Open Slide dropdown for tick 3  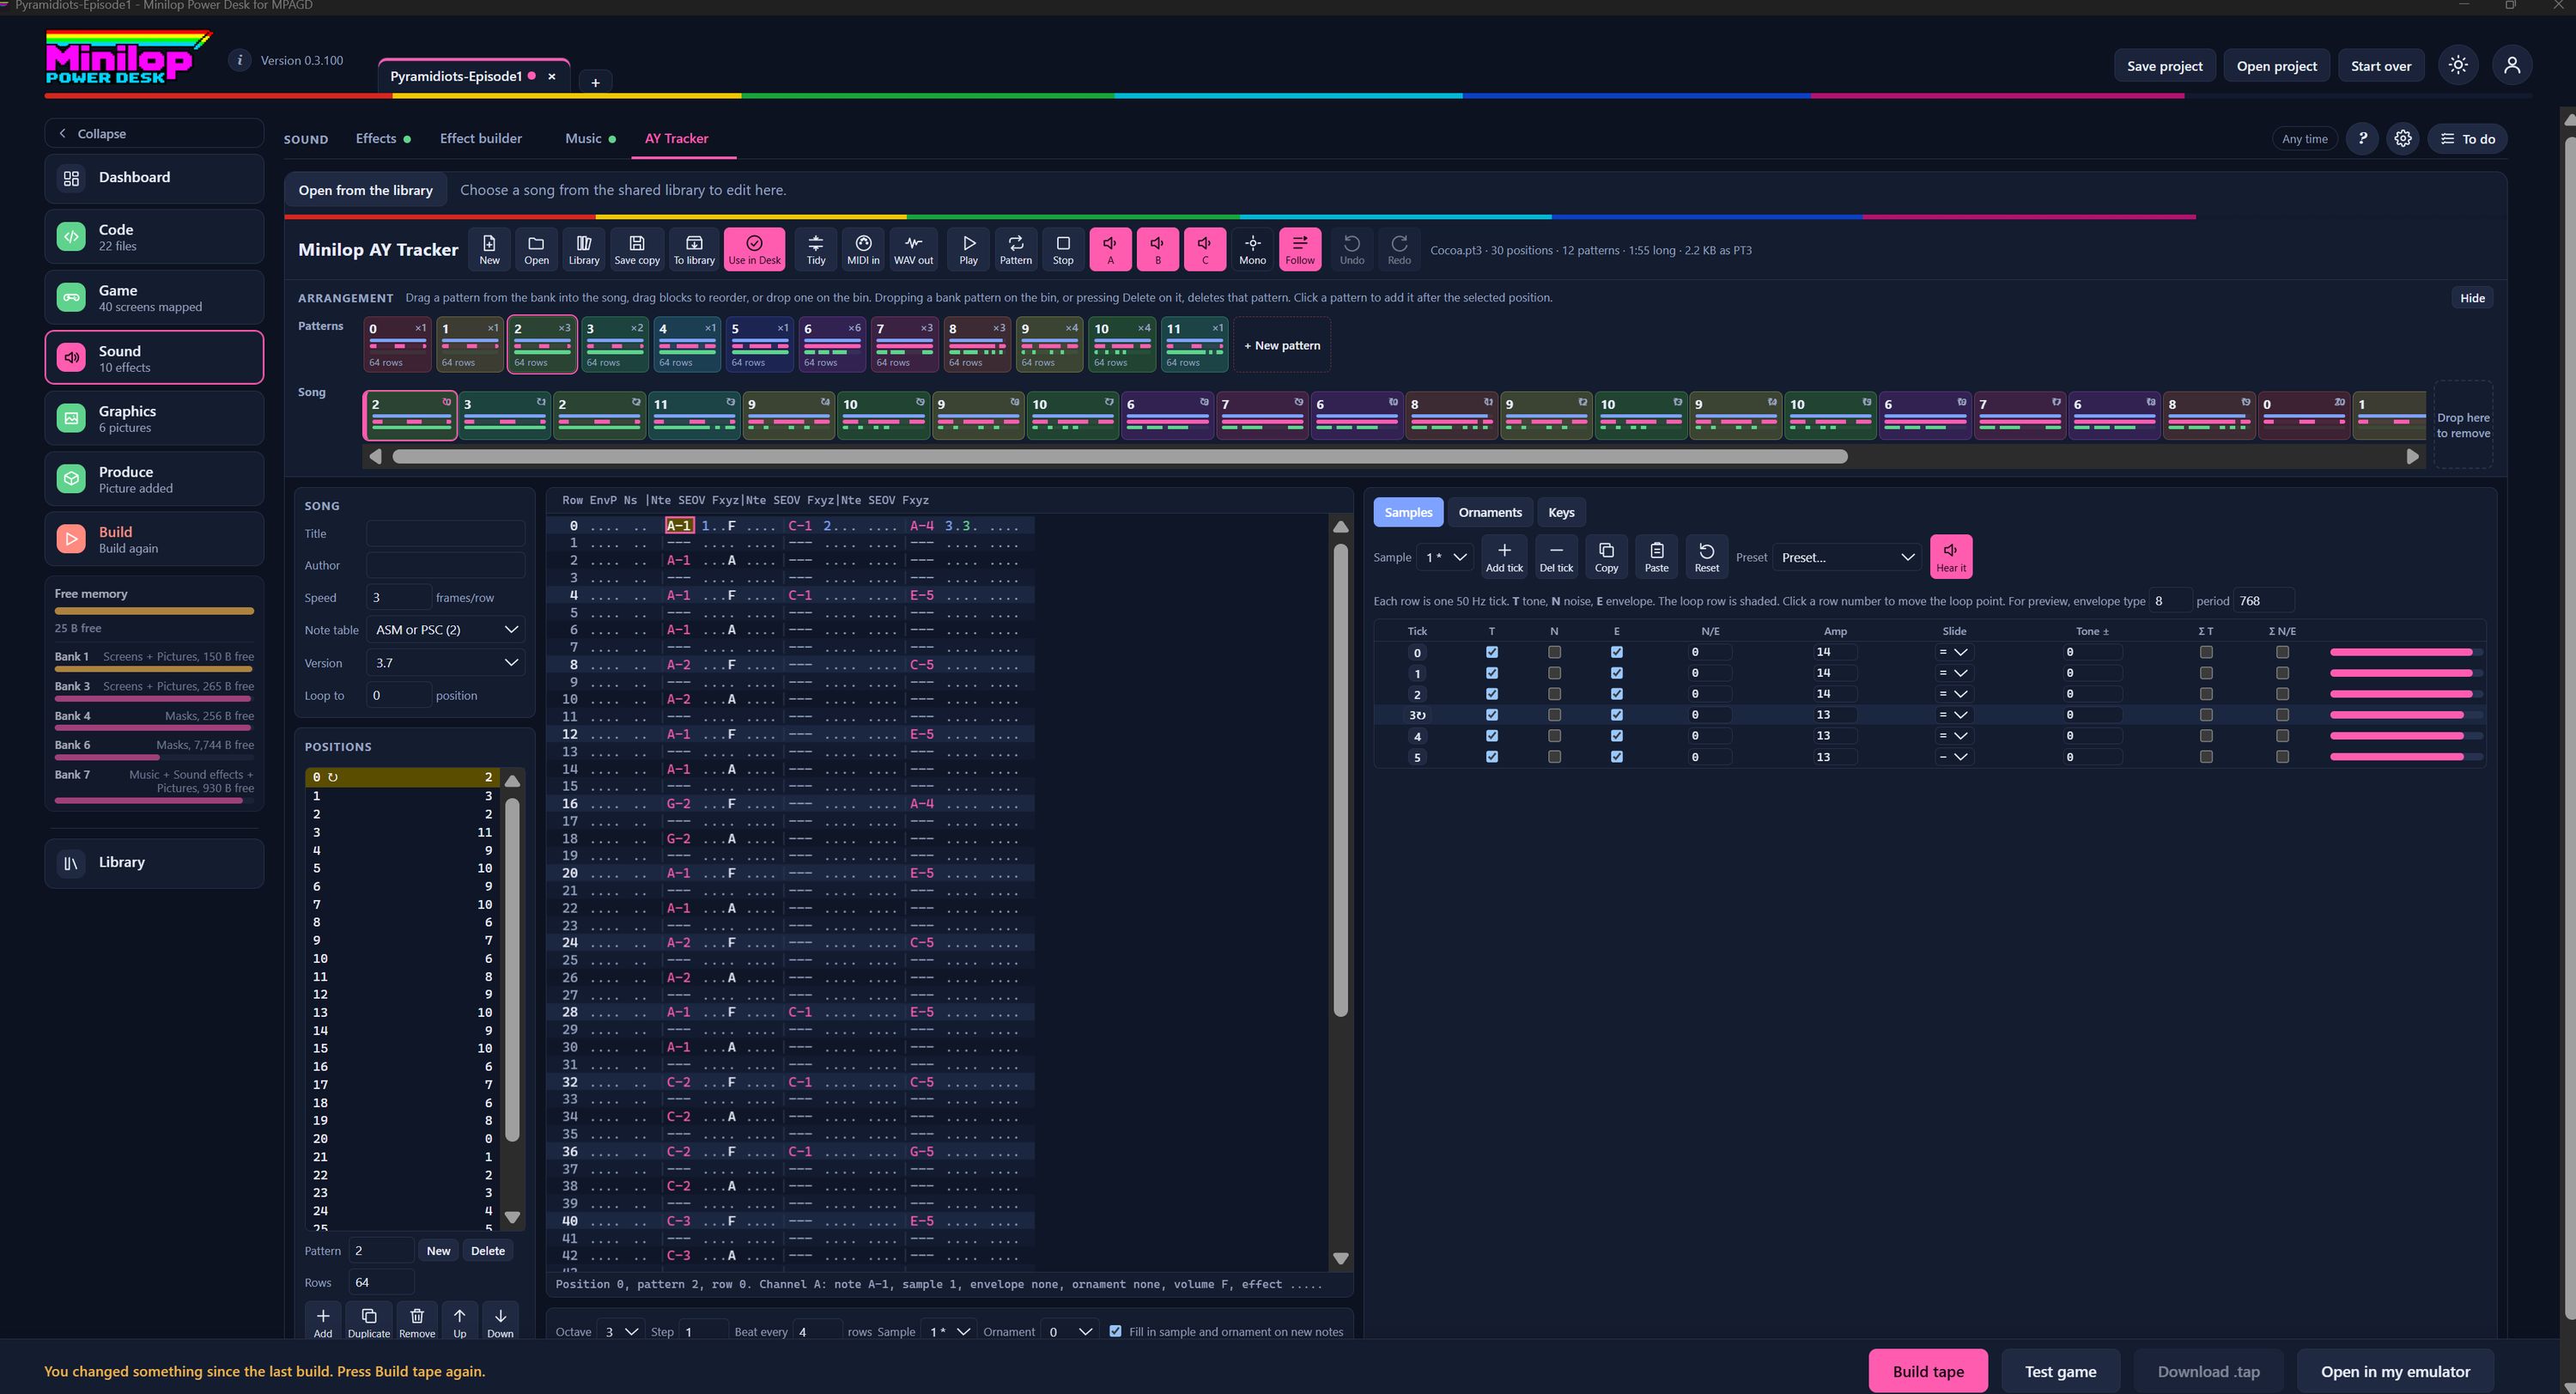(1953, 715)
